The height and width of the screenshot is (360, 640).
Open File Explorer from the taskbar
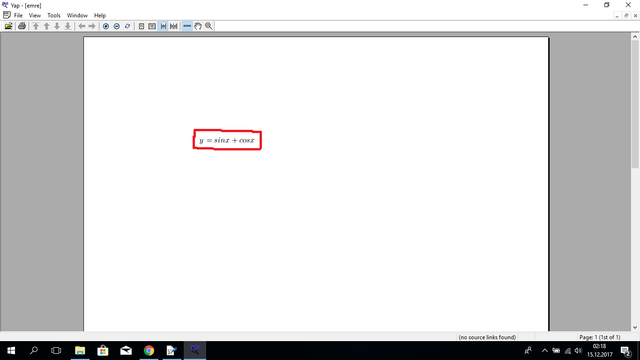click(x=80, y=351)
